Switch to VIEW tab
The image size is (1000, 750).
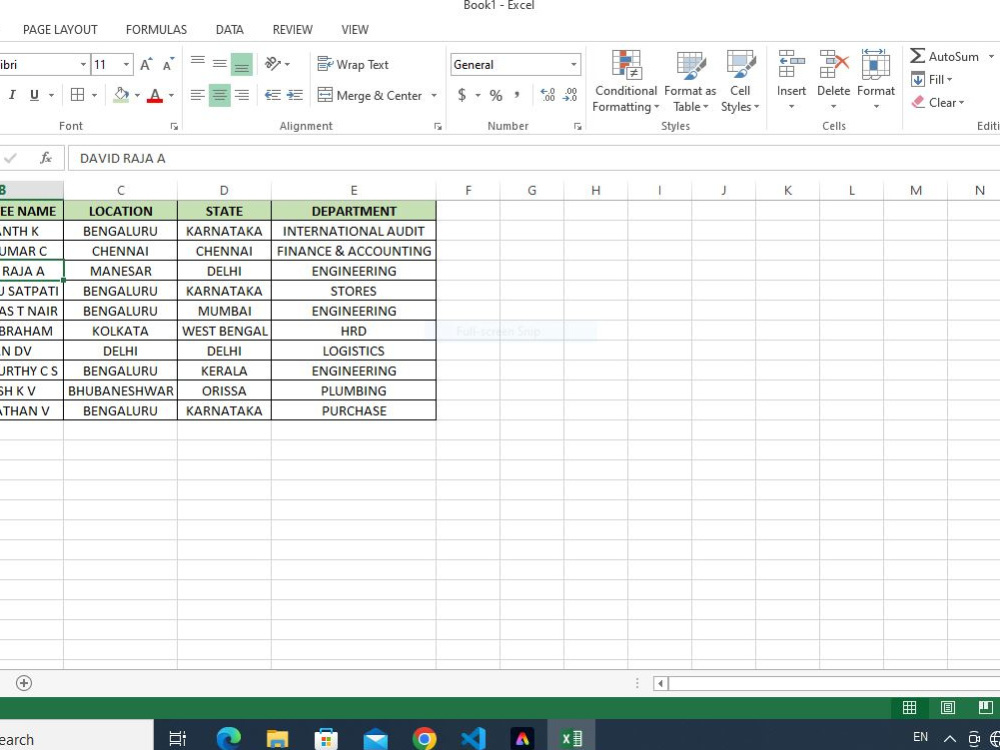pyautogui.click(x=355, y=29)
